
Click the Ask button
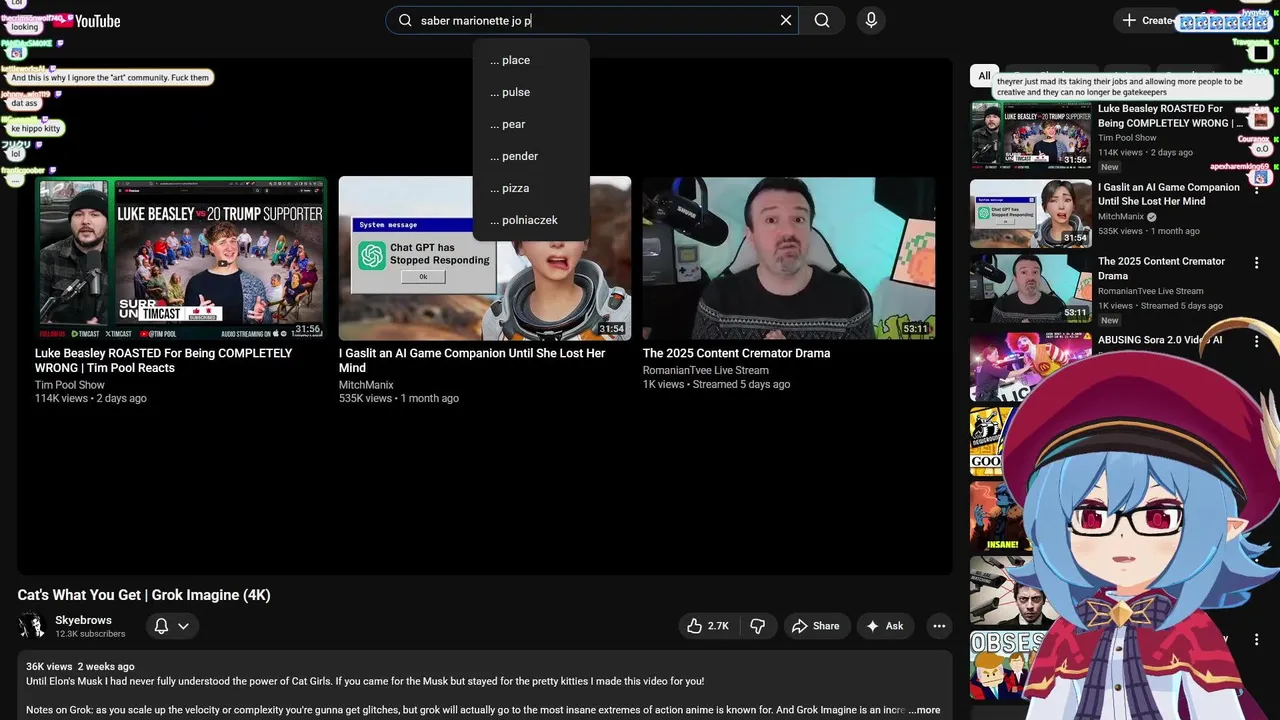tap(885, 626)
